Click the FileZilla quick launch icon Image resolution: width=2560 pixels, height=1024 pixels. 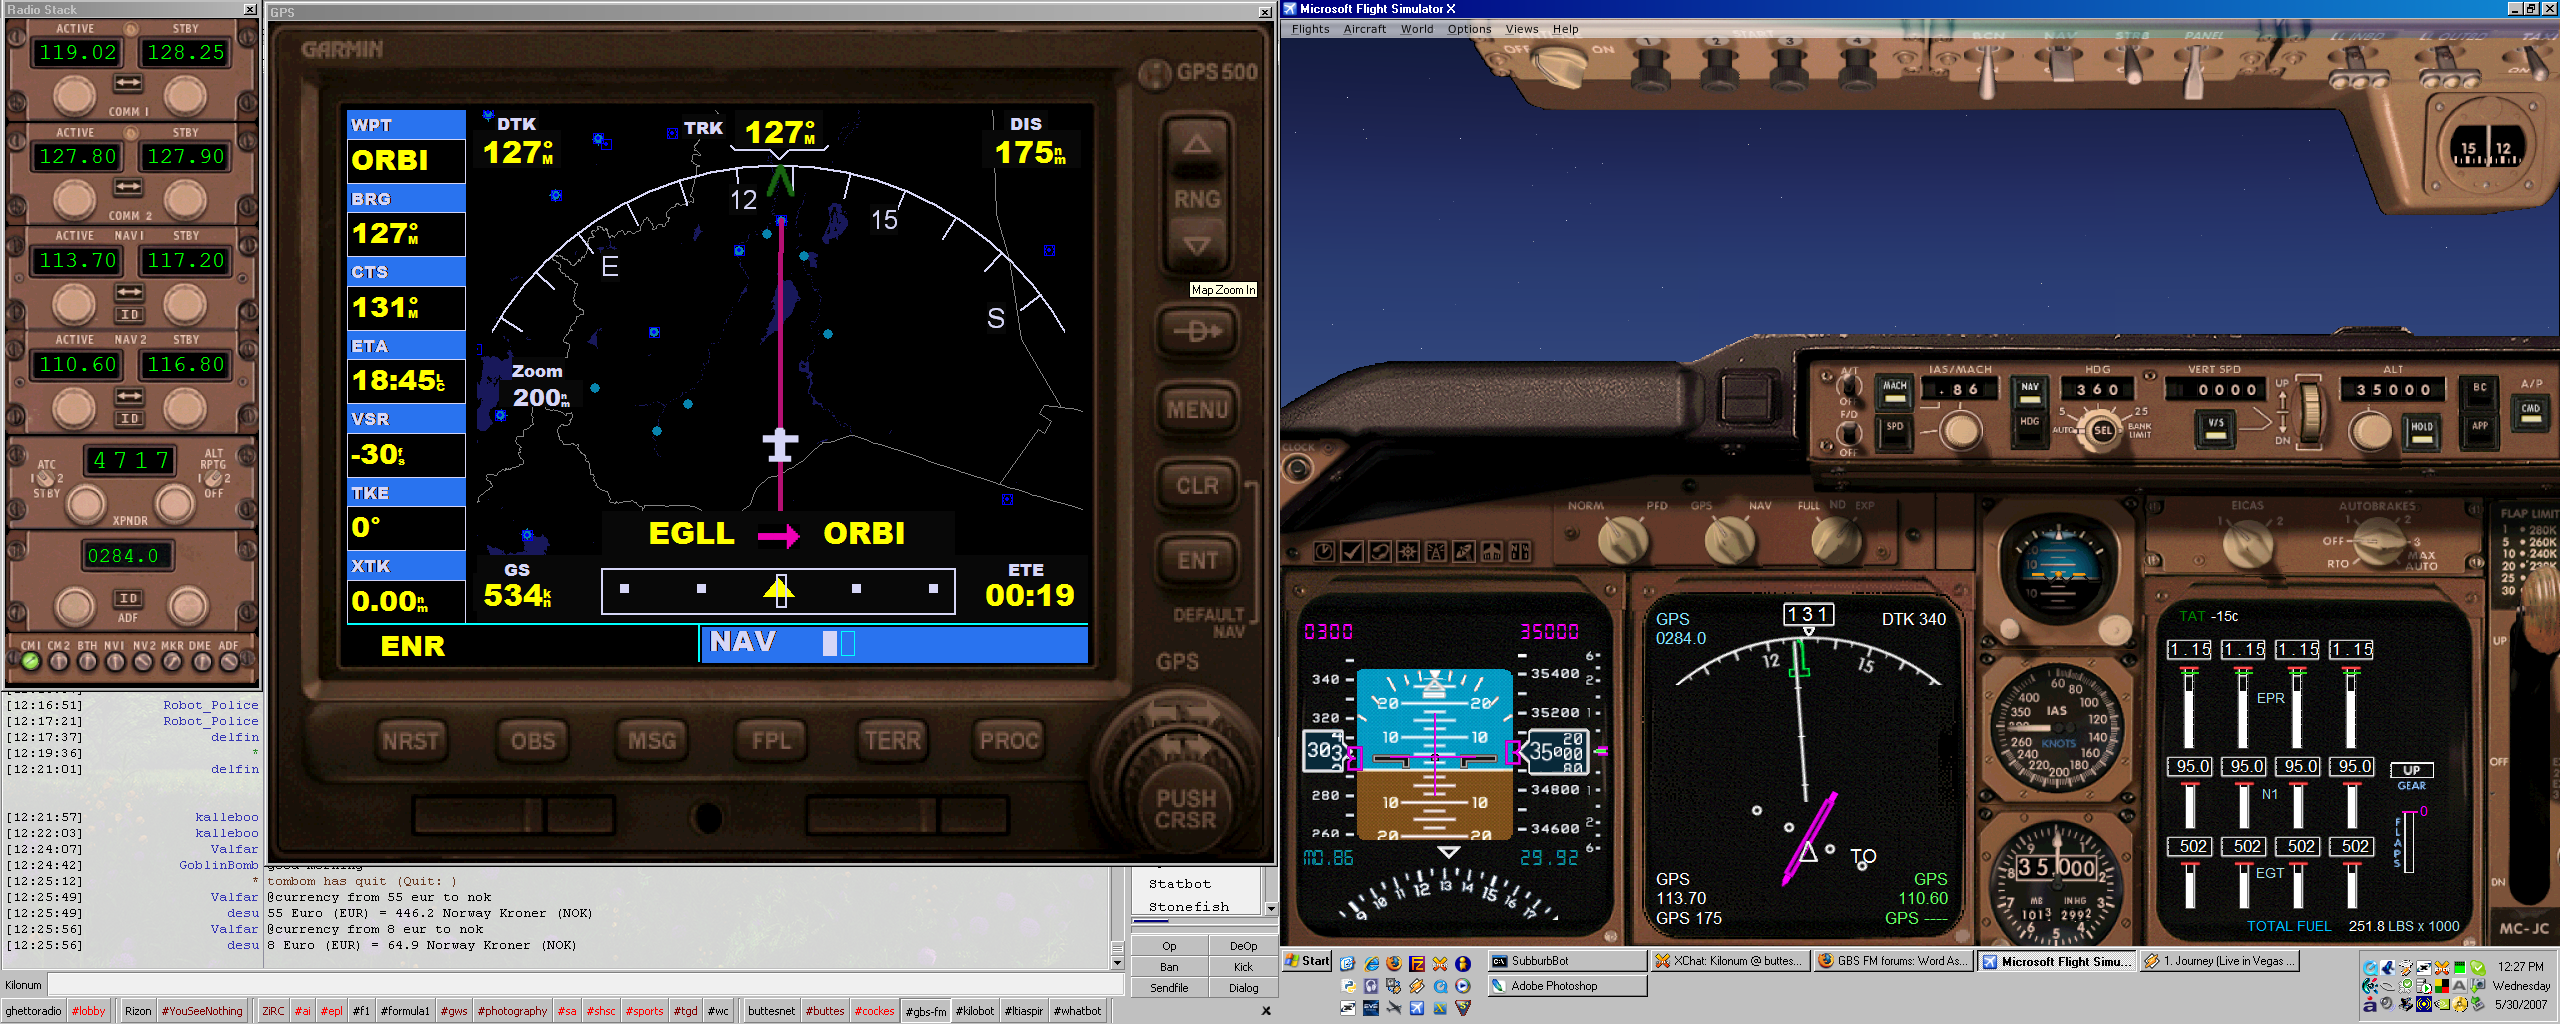(x=1417, y=963)
